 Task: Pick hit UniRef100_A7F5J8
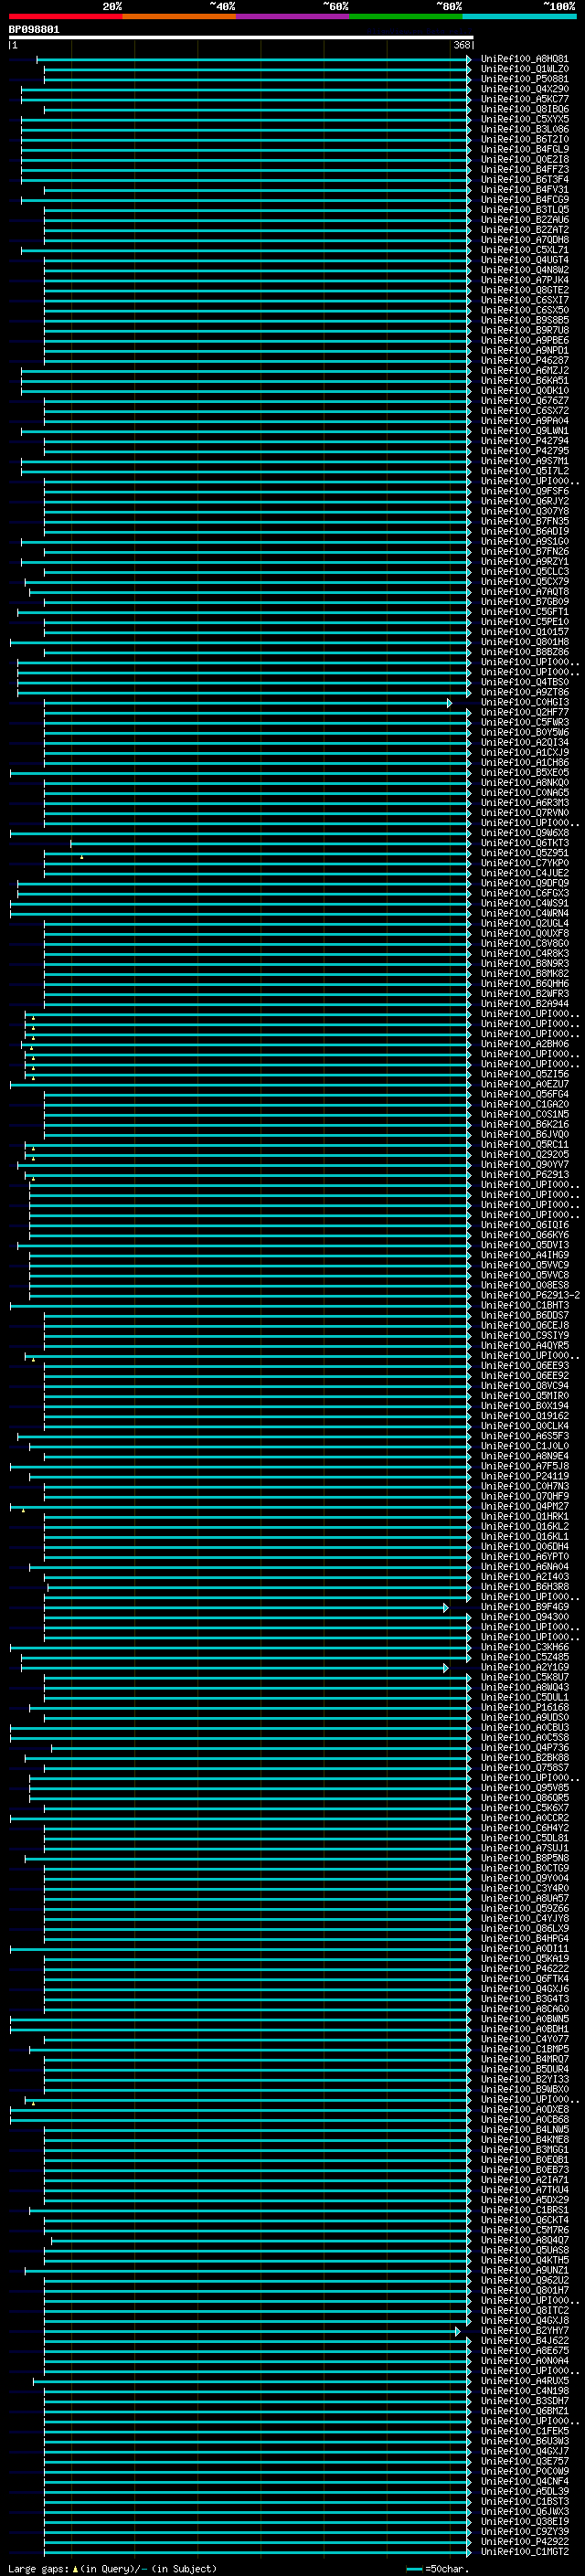[x=524, y=1466]
